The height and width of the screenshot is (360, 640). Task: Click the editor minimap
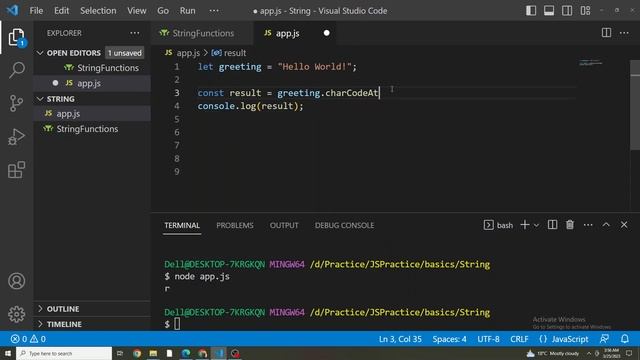[591, 63]
